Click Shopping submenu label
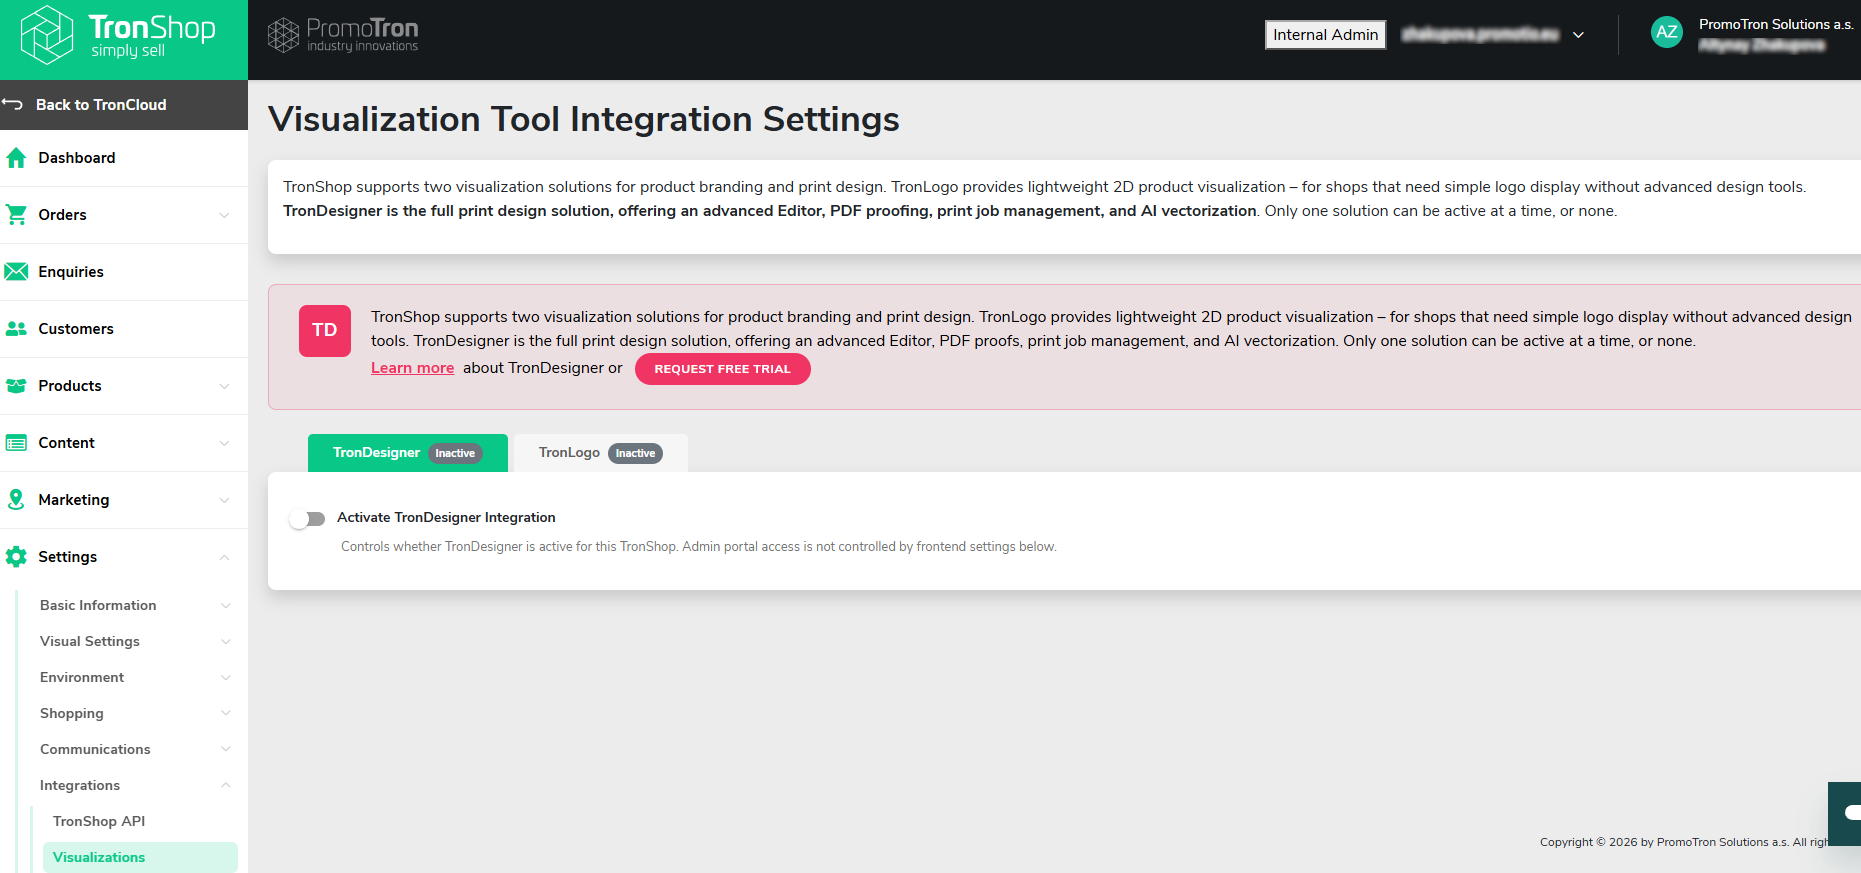 click(x=72, y=713)
